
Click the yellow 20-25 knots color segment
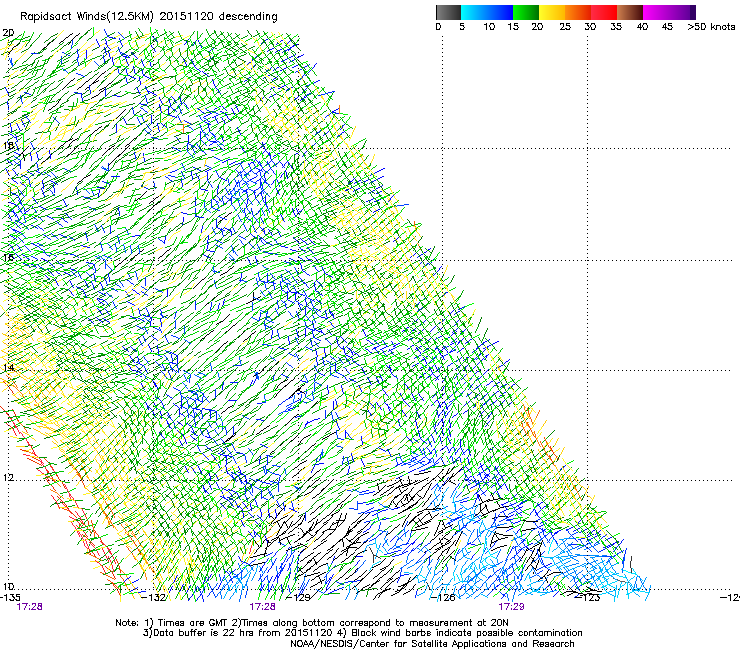pos(552,12)
